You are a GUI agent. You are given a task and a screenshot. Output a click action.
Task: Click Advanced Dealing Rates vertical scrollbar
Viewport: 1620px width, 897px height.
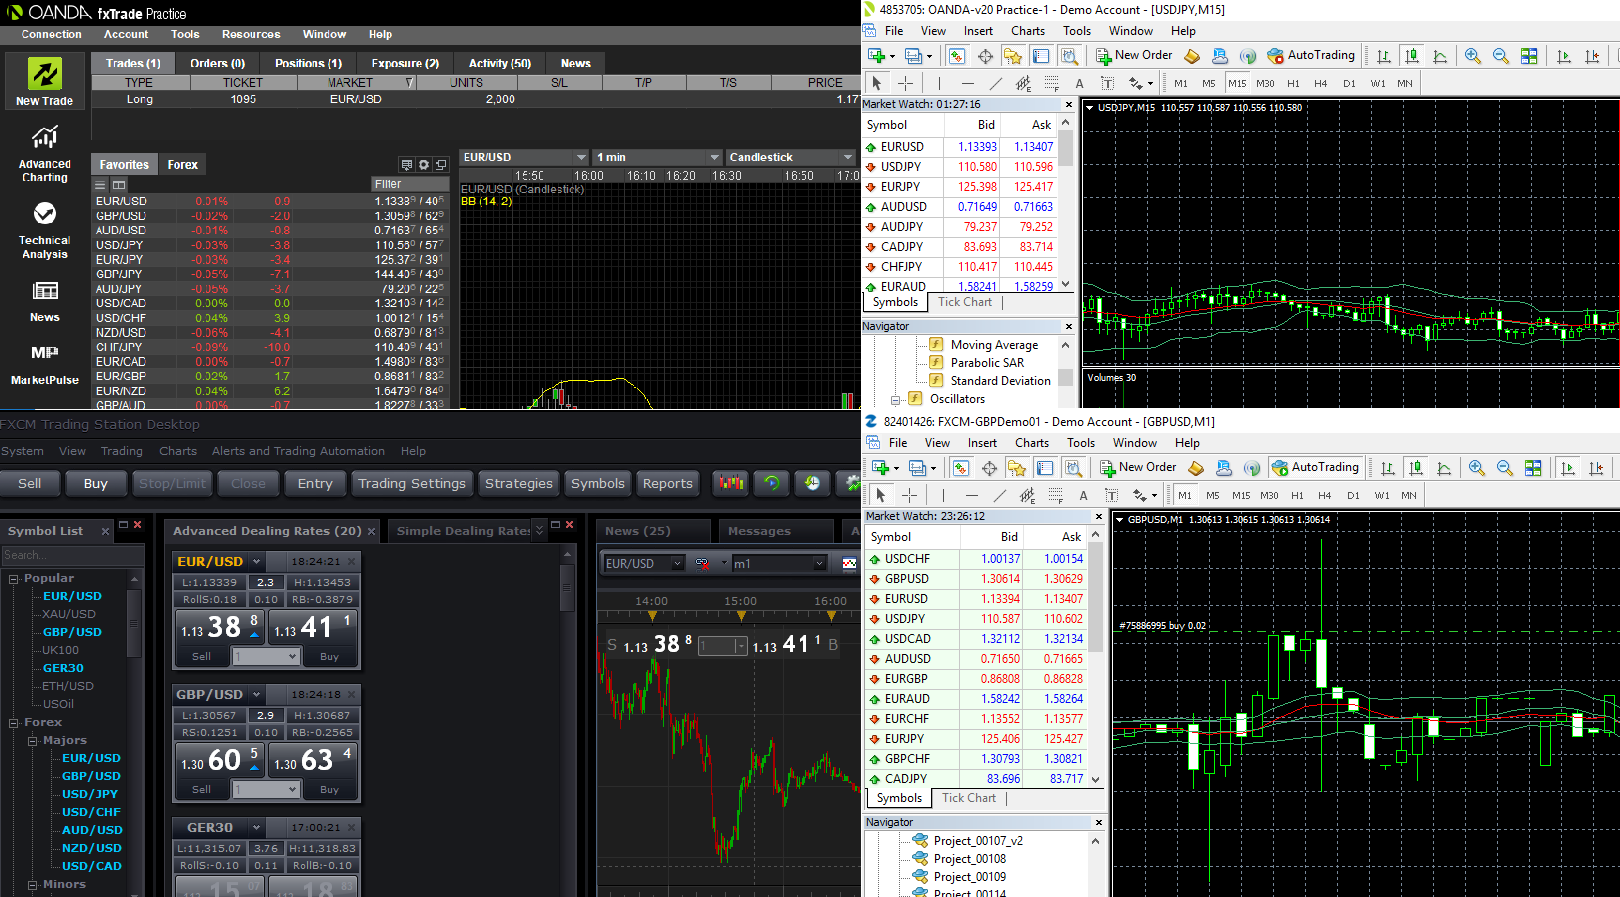[x=567, y=588]
